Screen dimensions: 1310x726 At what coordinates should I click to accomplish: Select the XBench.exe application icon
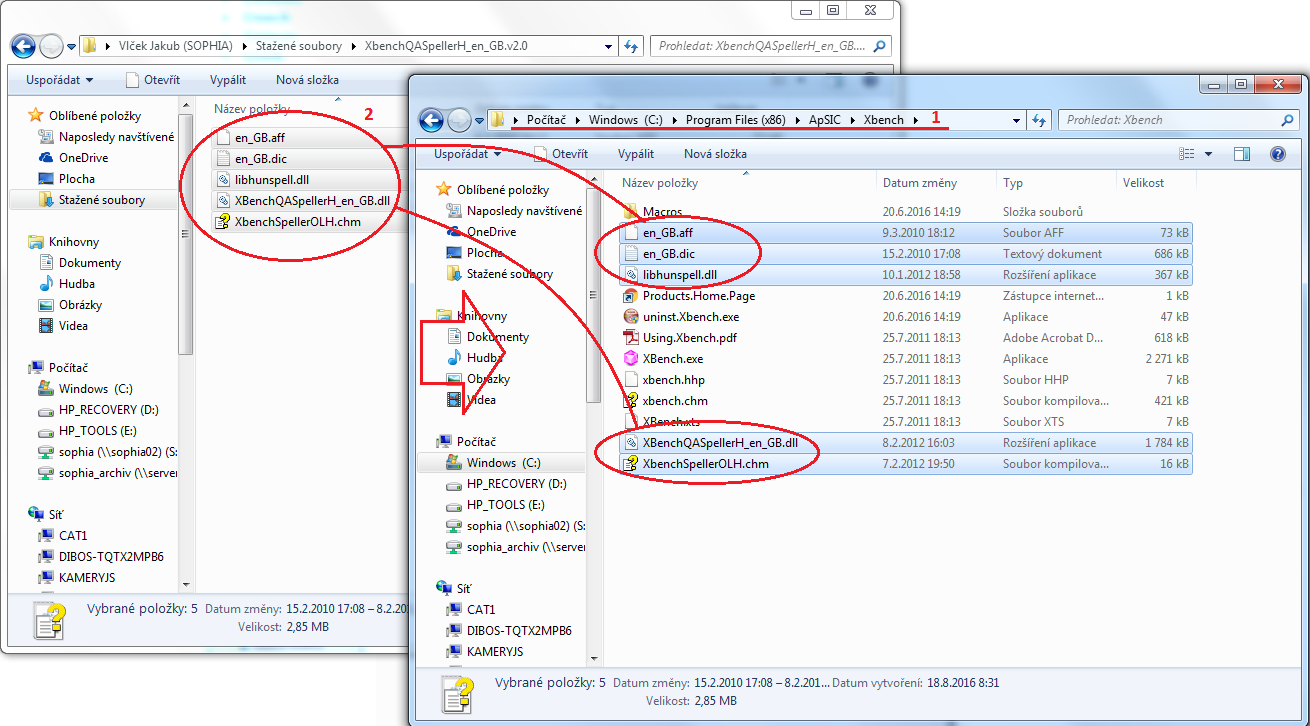pyautogui.click(x=631, y=359)
